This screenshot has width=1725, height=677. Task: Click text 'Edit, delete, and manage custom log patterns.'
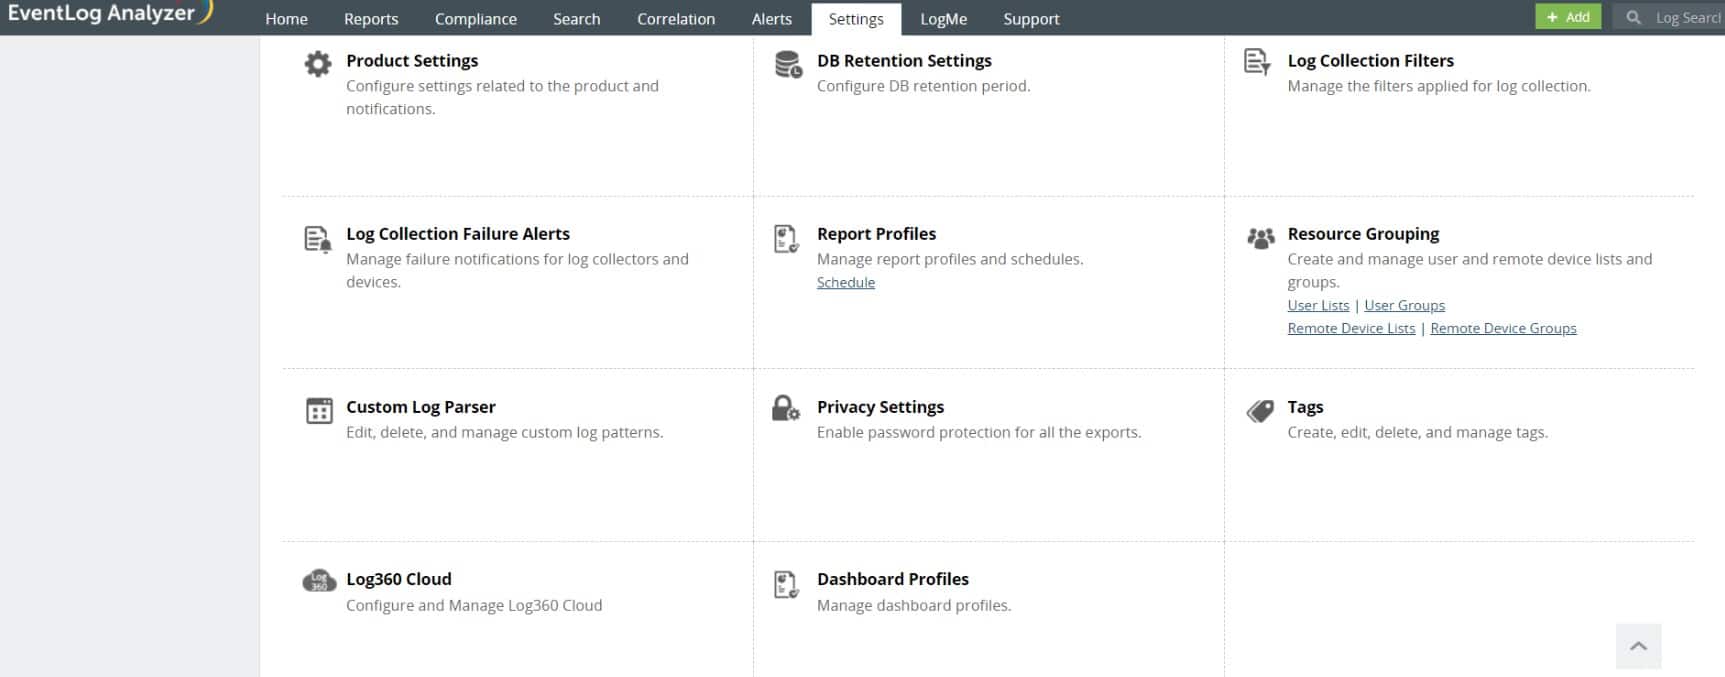504,432
